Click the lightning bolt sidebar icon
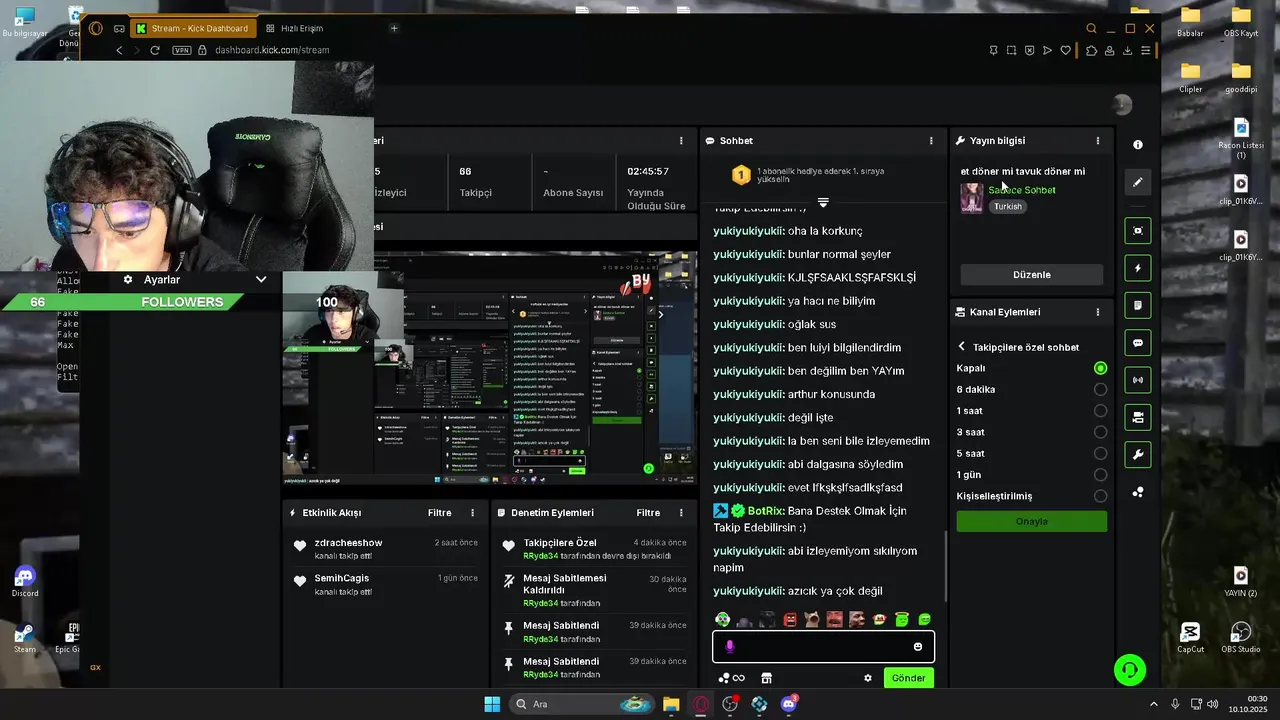1280x720 pixels. pyautogui.click(x=1138, y=268)
